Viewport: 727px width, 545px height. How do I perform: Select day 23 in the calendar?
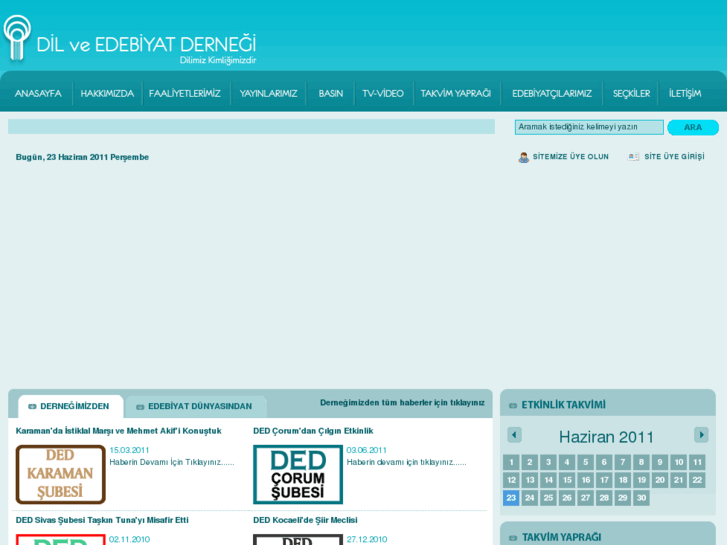click(x=511, y=498)
